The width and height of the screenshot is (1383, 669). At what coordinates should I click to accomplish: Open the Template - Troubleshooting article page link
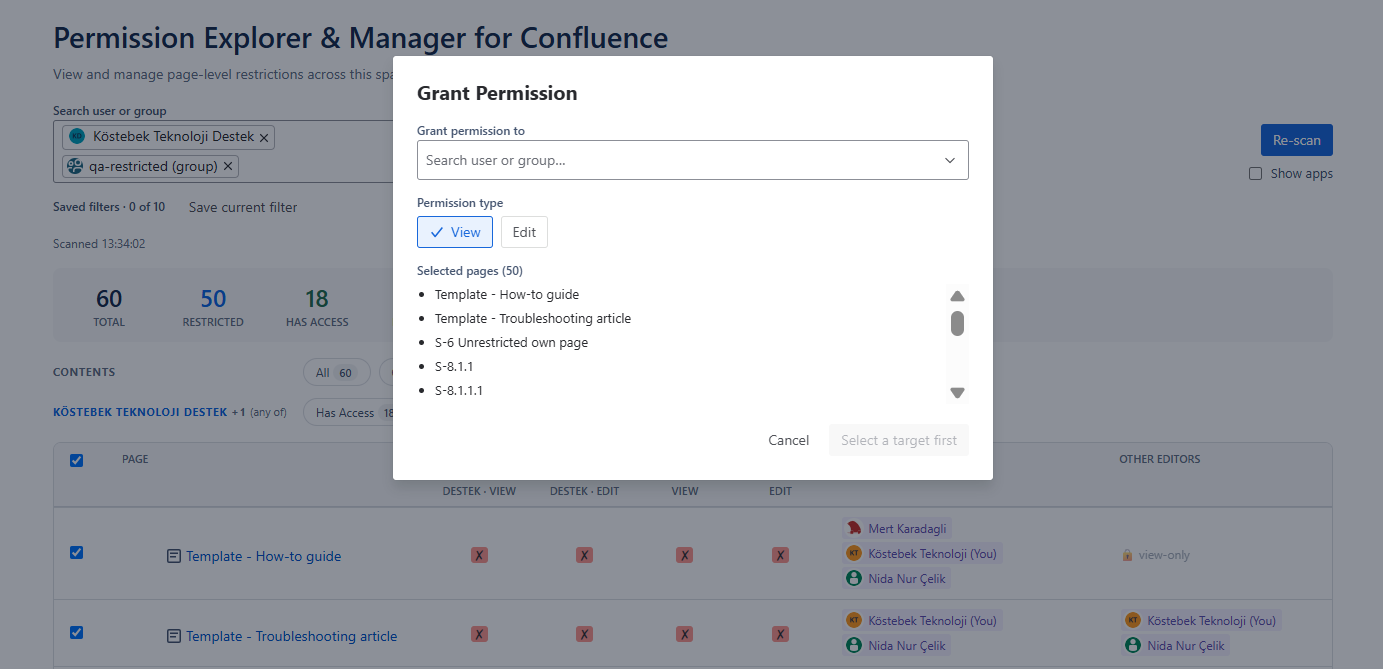(292, 636)
